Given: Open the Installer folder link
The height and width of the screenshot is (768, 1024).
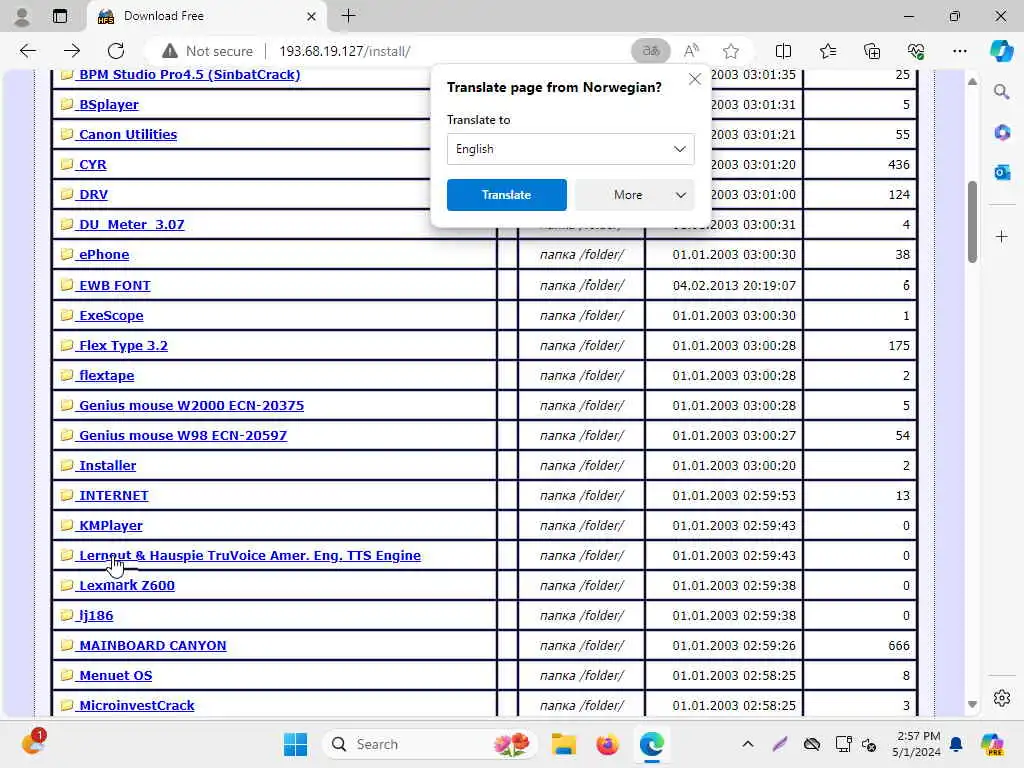Looking at the screenshot, I should click(107, 466).
